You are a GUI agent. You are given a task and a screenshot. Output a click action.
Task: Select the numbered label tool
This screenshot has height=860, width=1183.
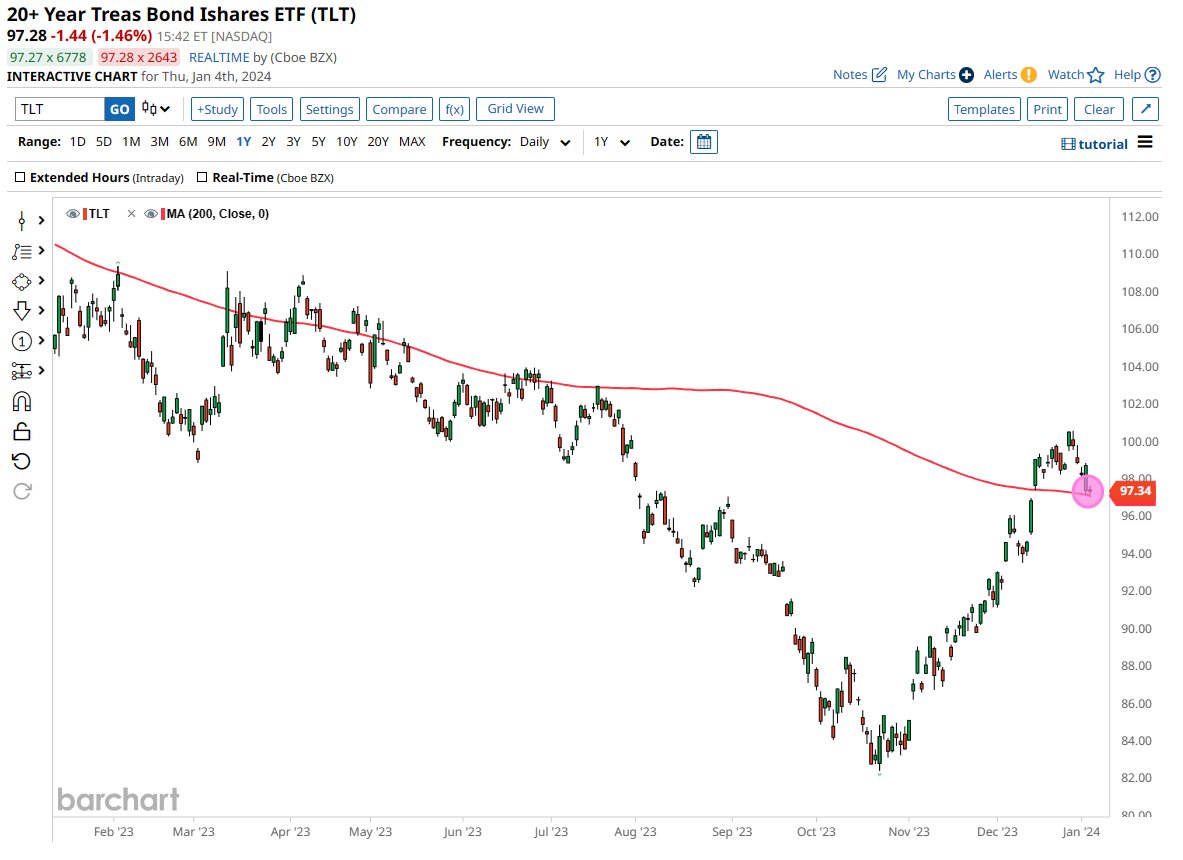(22, 341)
